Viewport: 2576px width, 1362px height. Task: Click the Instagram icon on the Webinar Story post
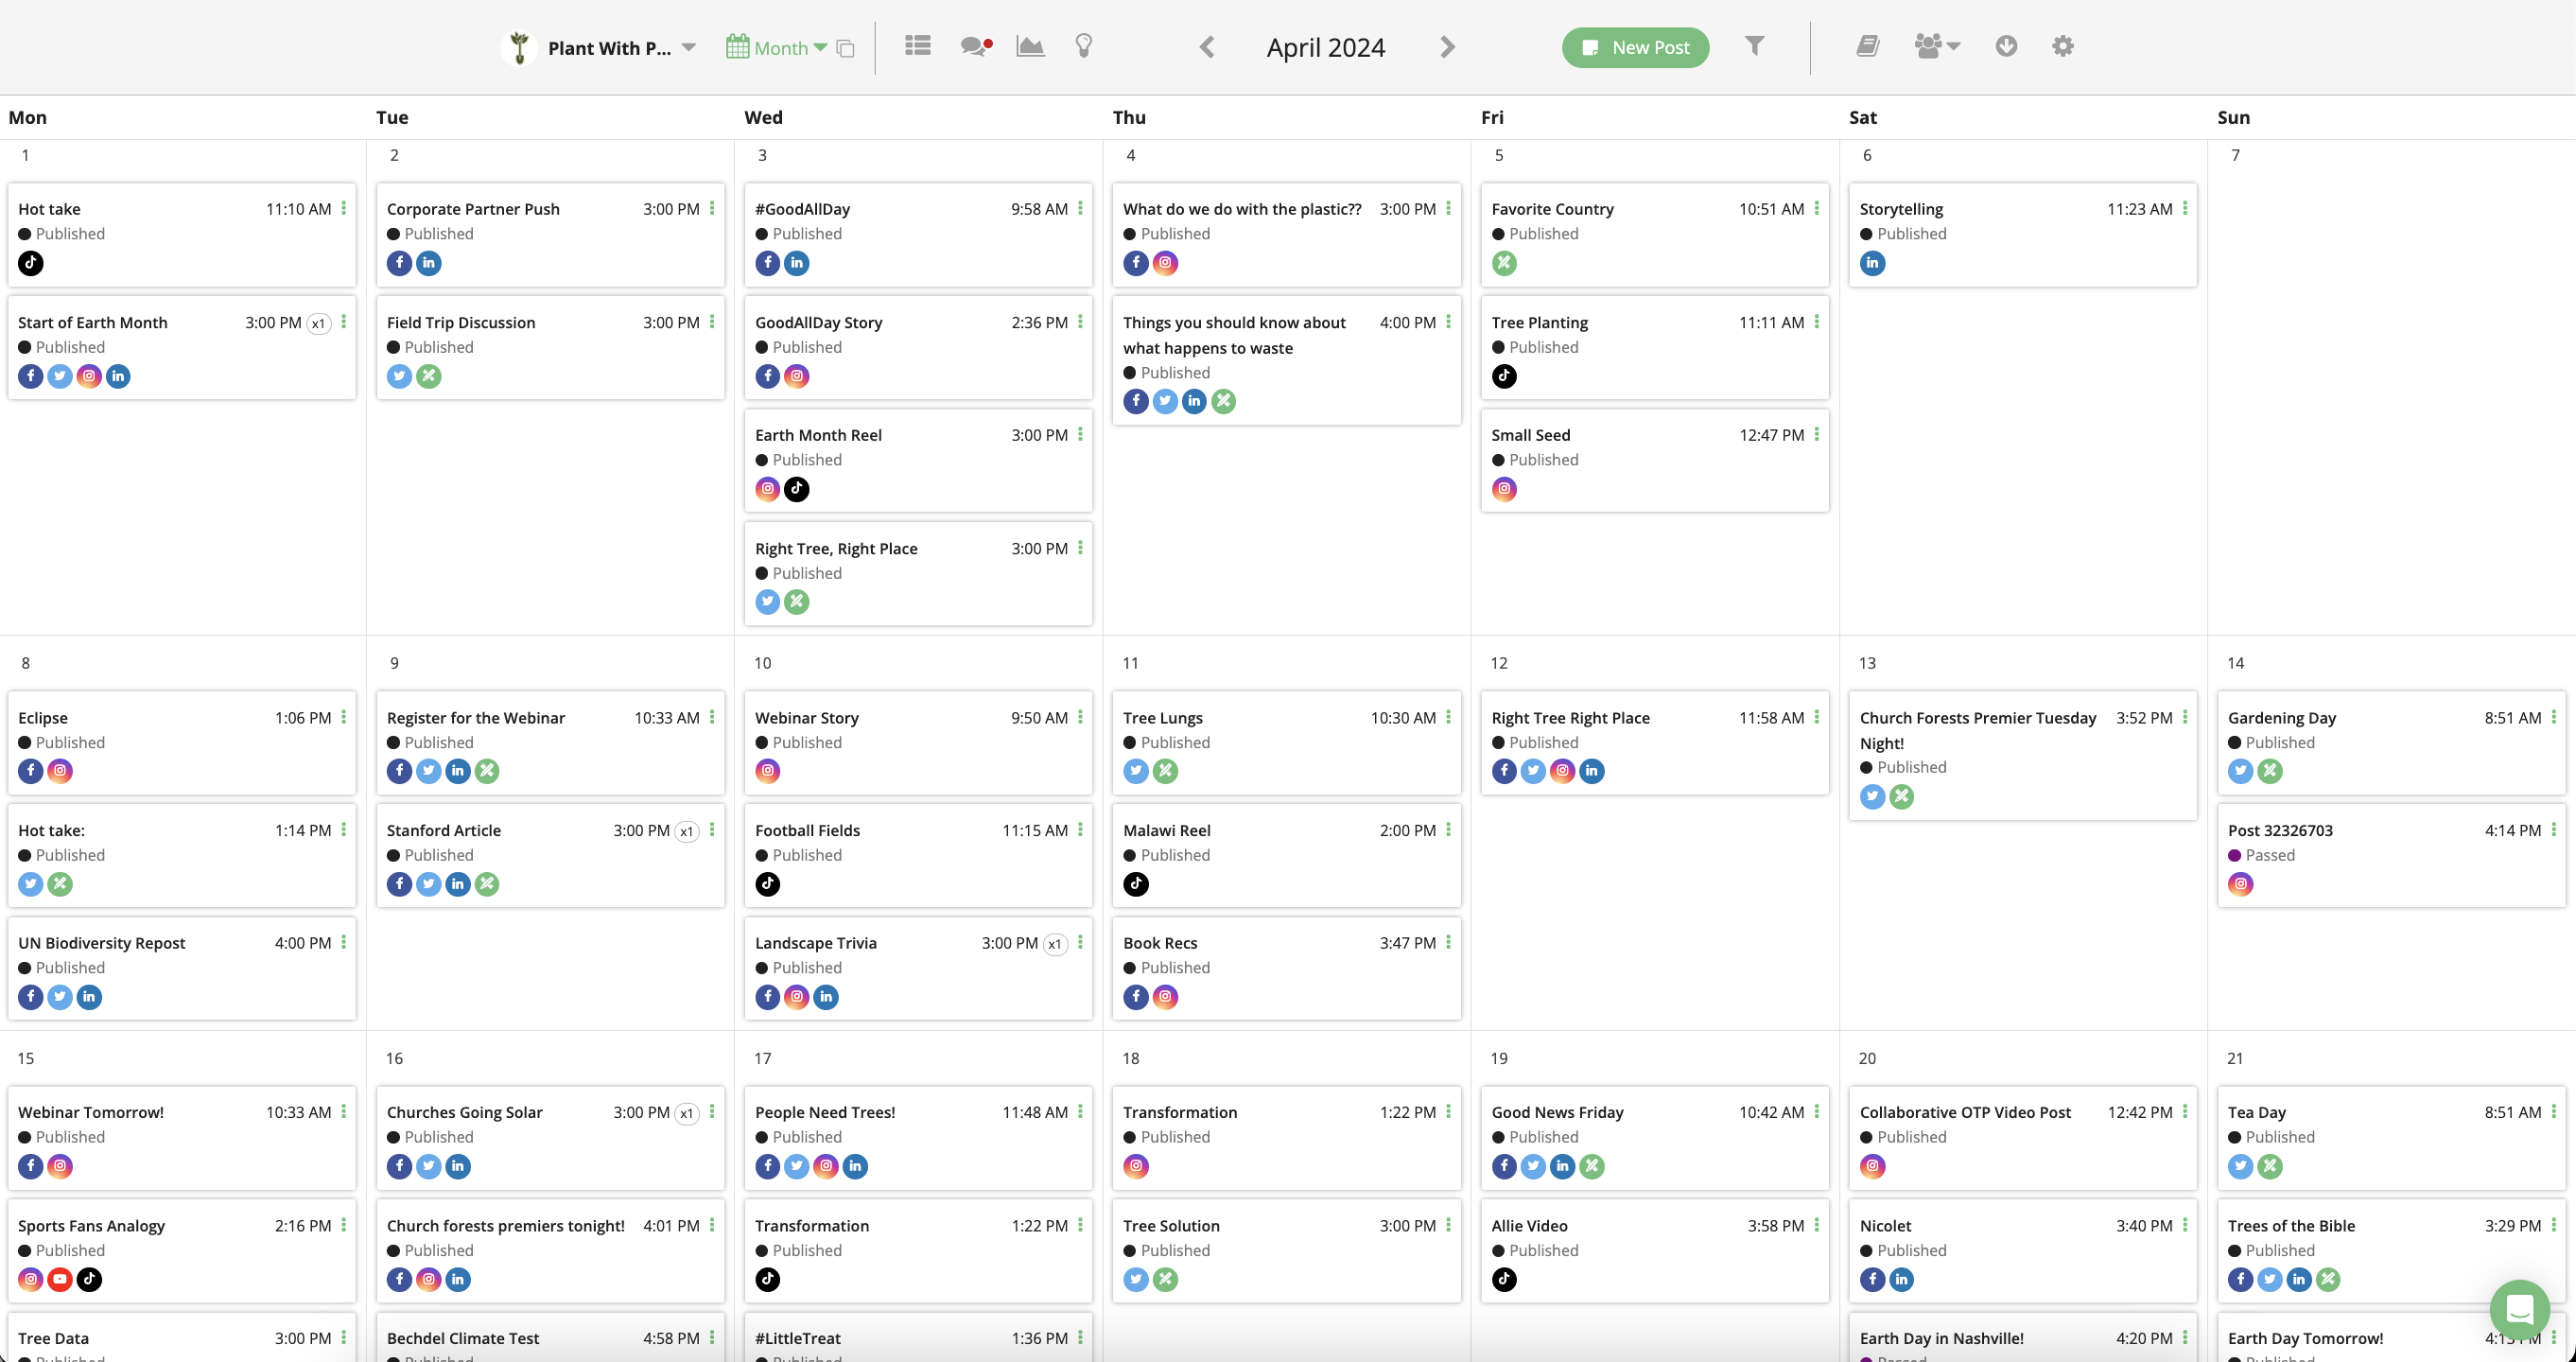tap(767, 770)
